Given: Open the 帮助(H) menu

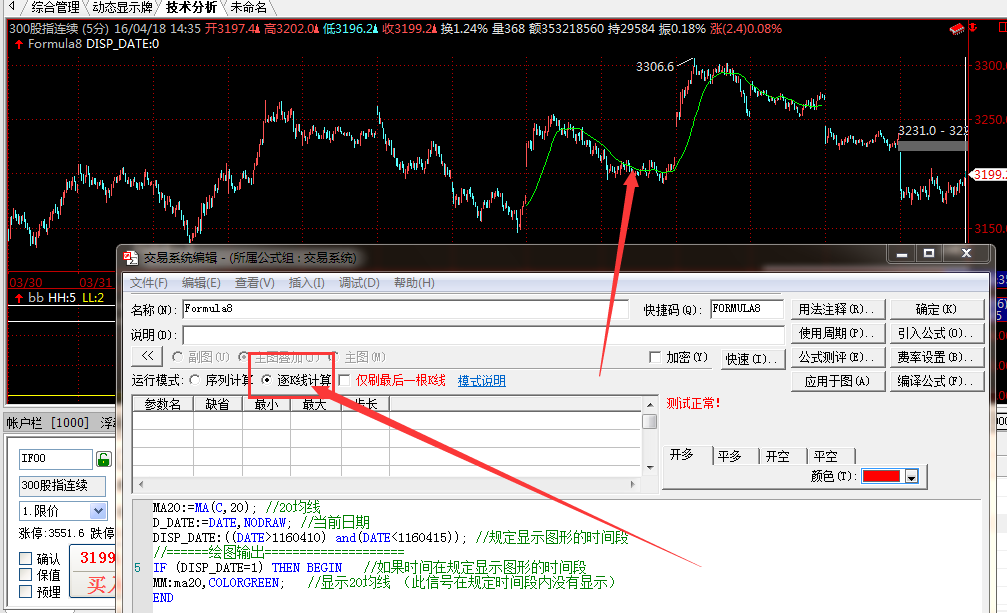Looking at the screenshot, I should click(x=414, y=283).
